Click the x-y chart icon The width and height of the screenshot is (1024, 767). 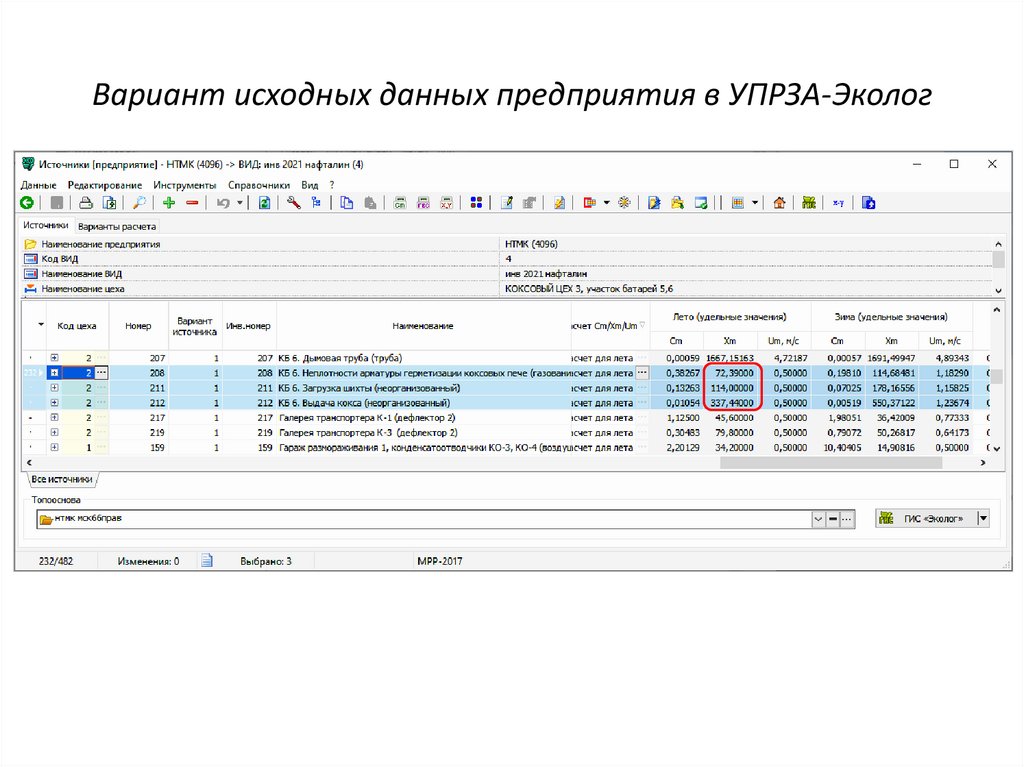pos(839,202)
